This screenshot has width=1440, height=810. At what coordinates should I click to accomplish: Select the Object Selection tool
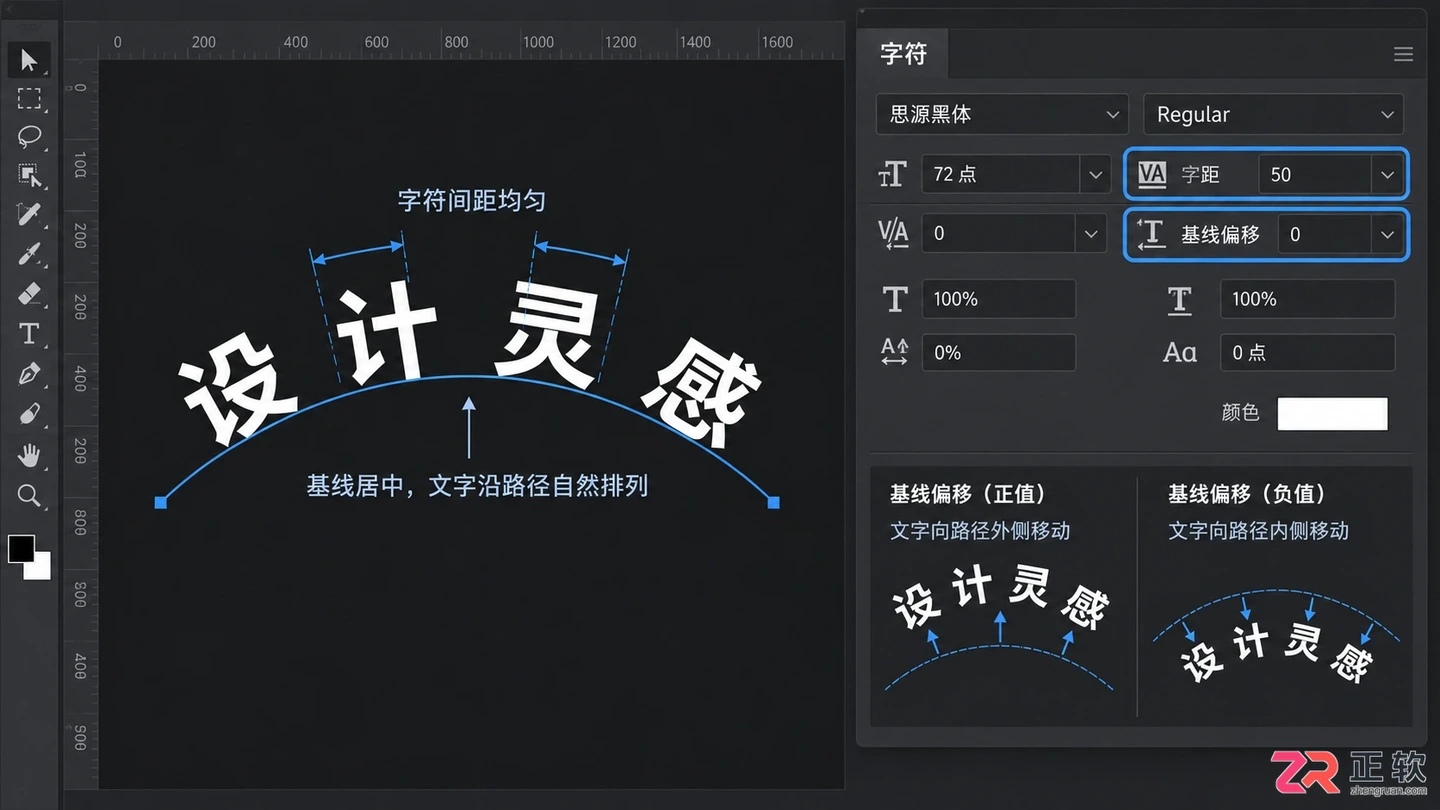(29, 175)
